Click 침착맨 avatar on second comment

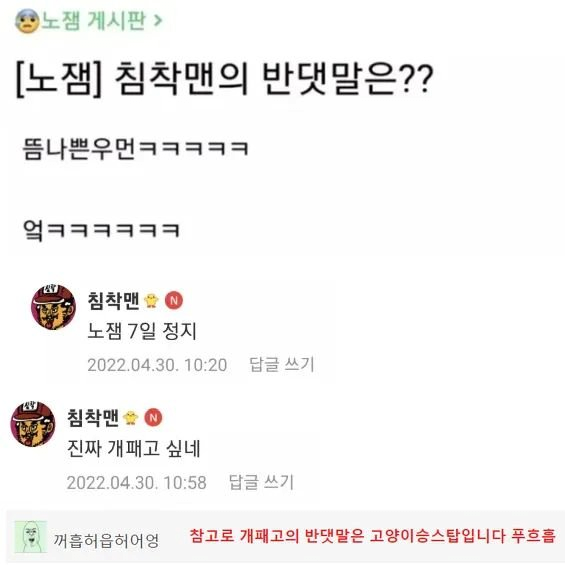tap(33, 424)
